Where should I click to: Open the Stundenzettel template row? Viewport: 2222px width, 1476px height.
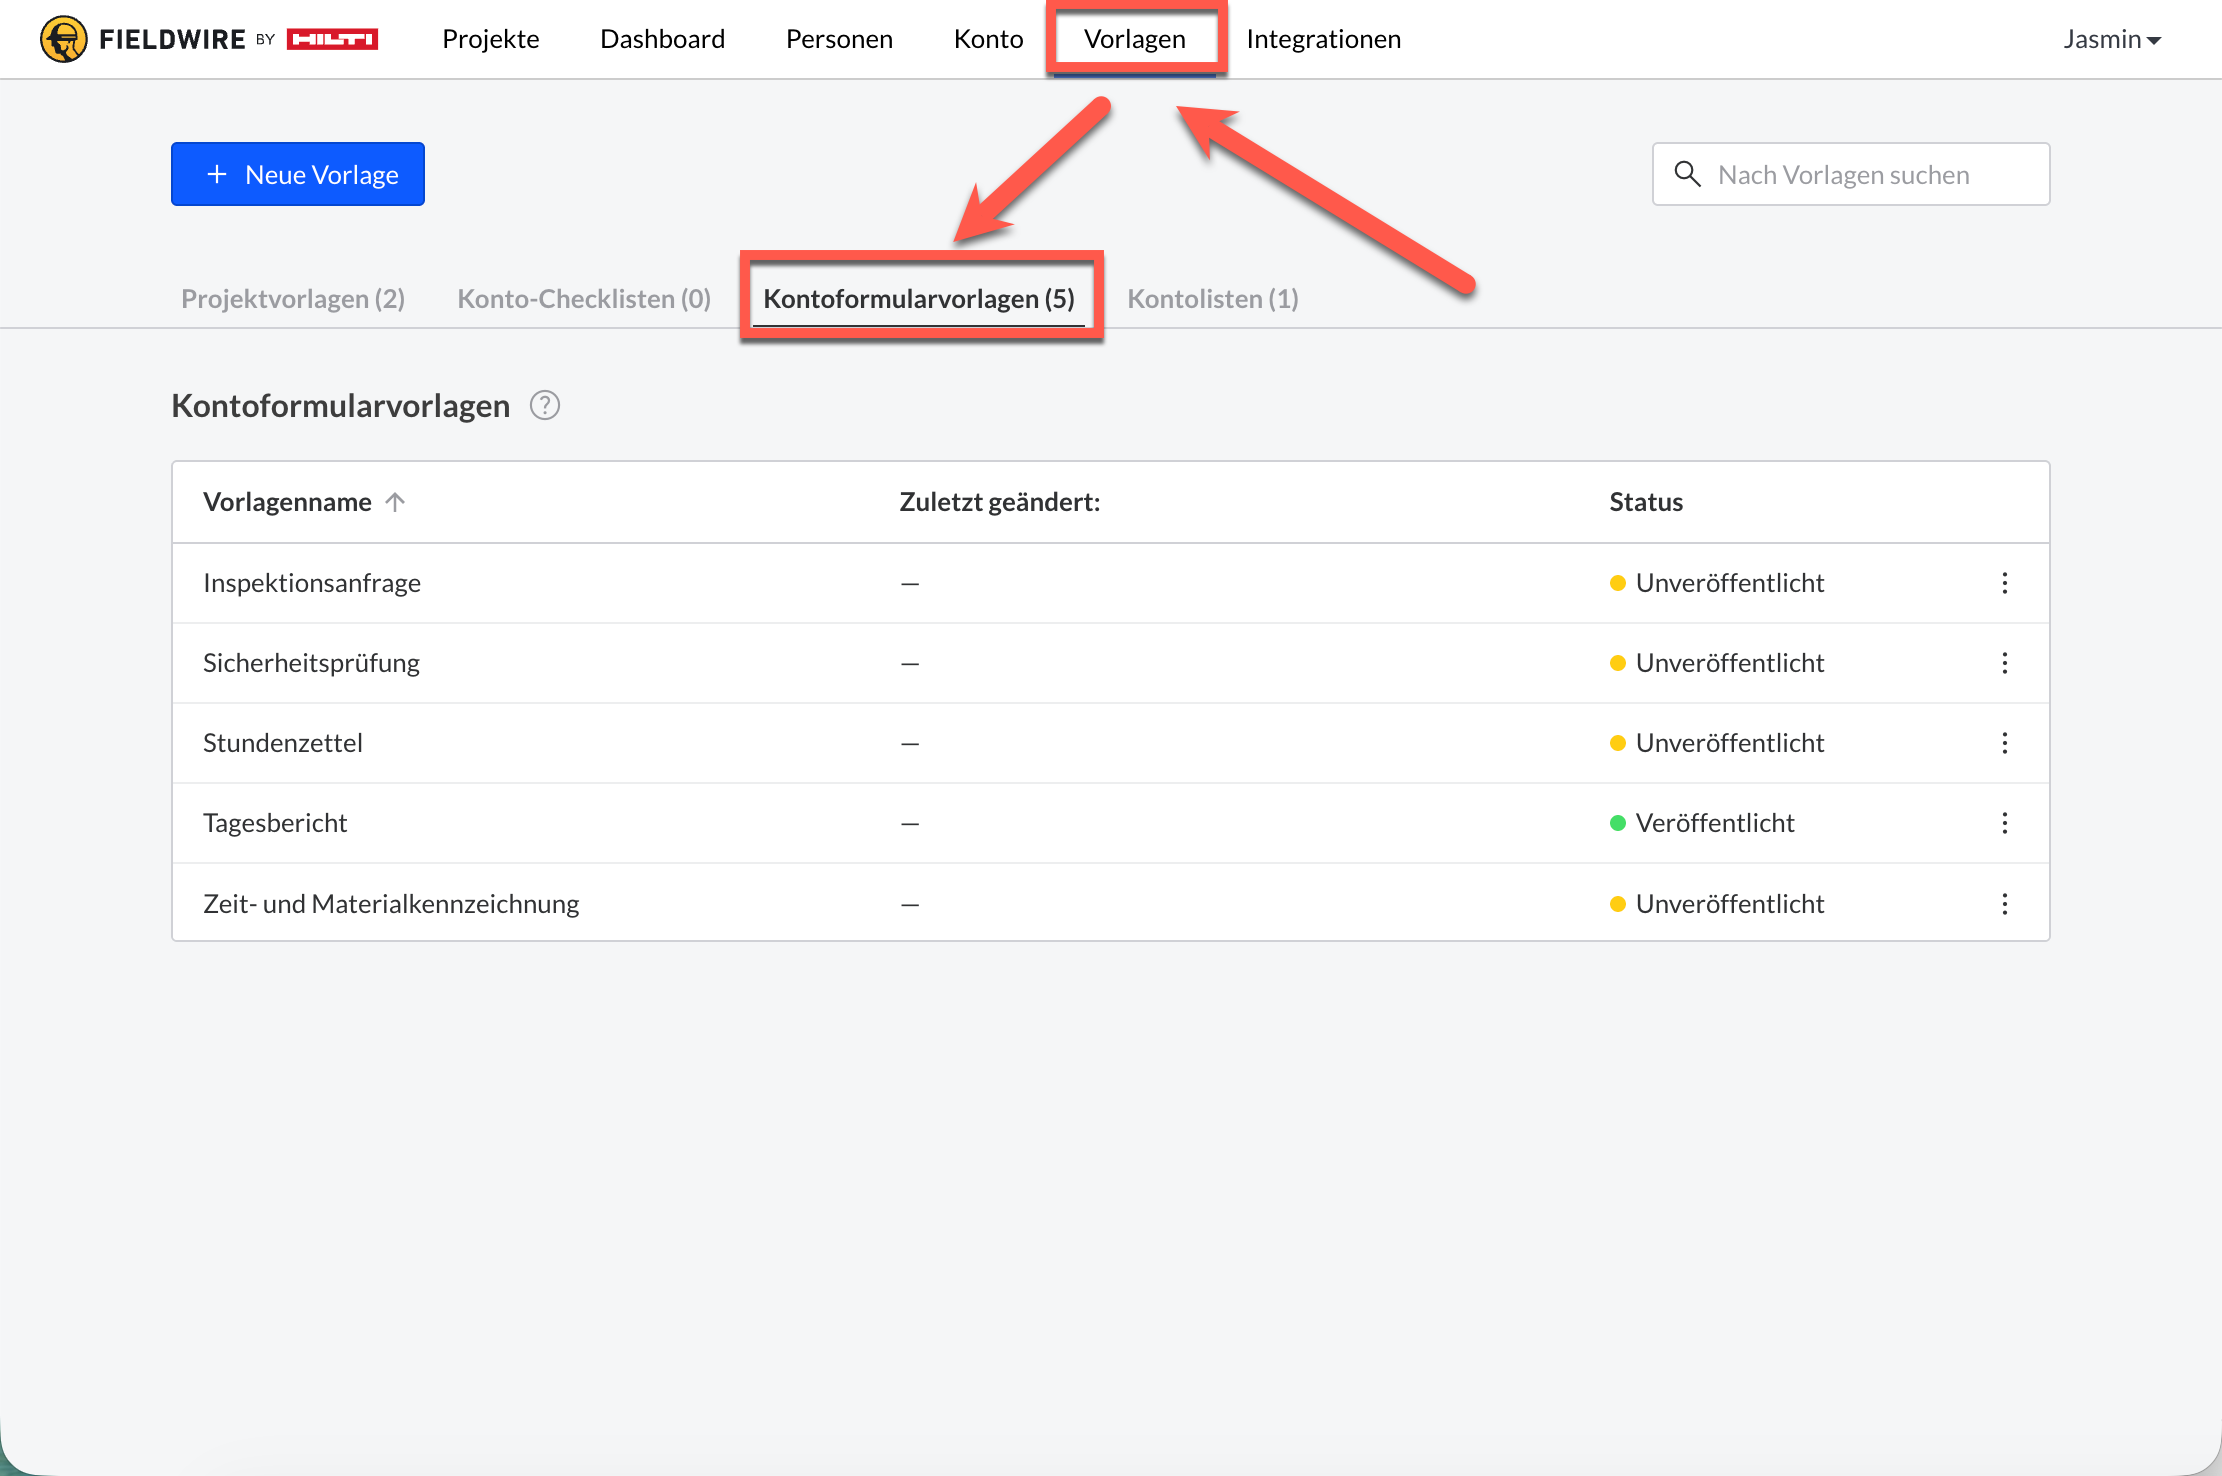[283, 743]
